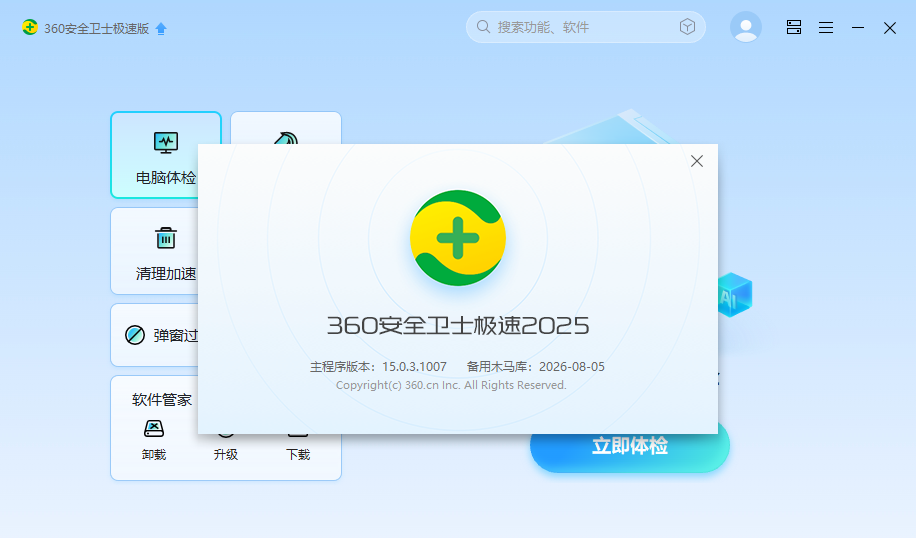Close the 360 main window
This screenshot has height=538, width=916.
890,28
